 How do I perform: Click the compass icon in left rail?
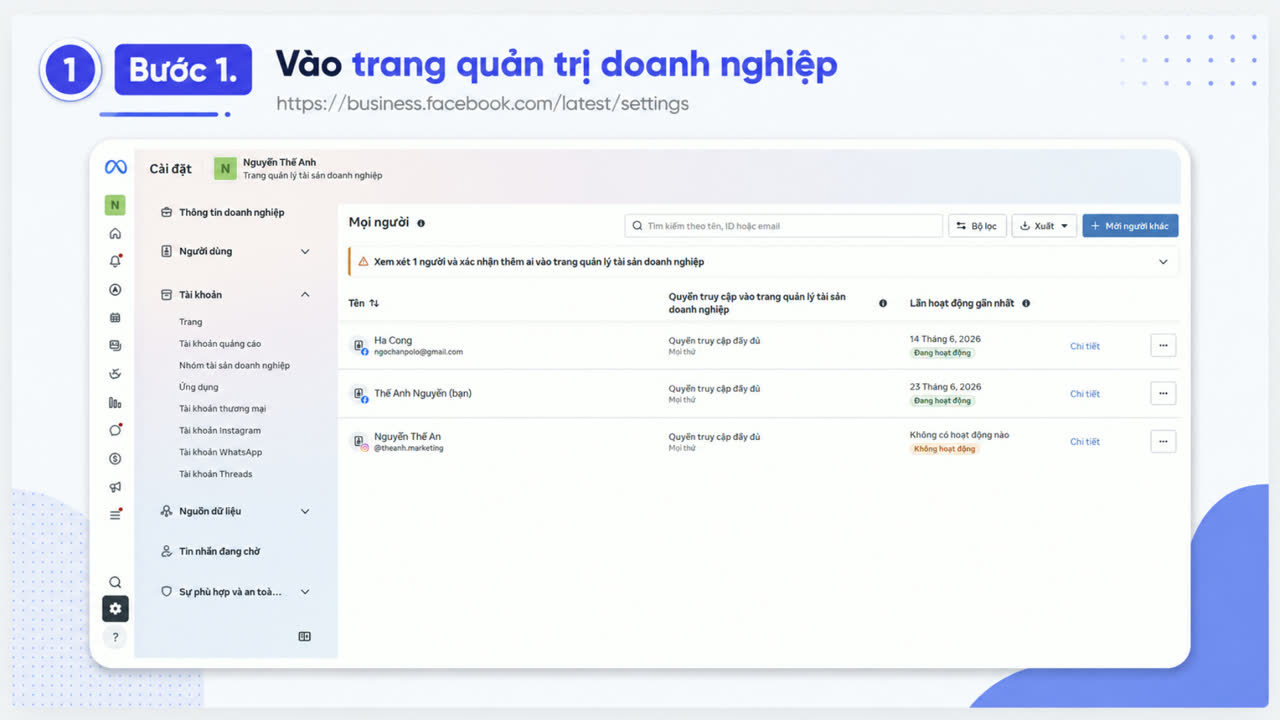pos(115,290)
